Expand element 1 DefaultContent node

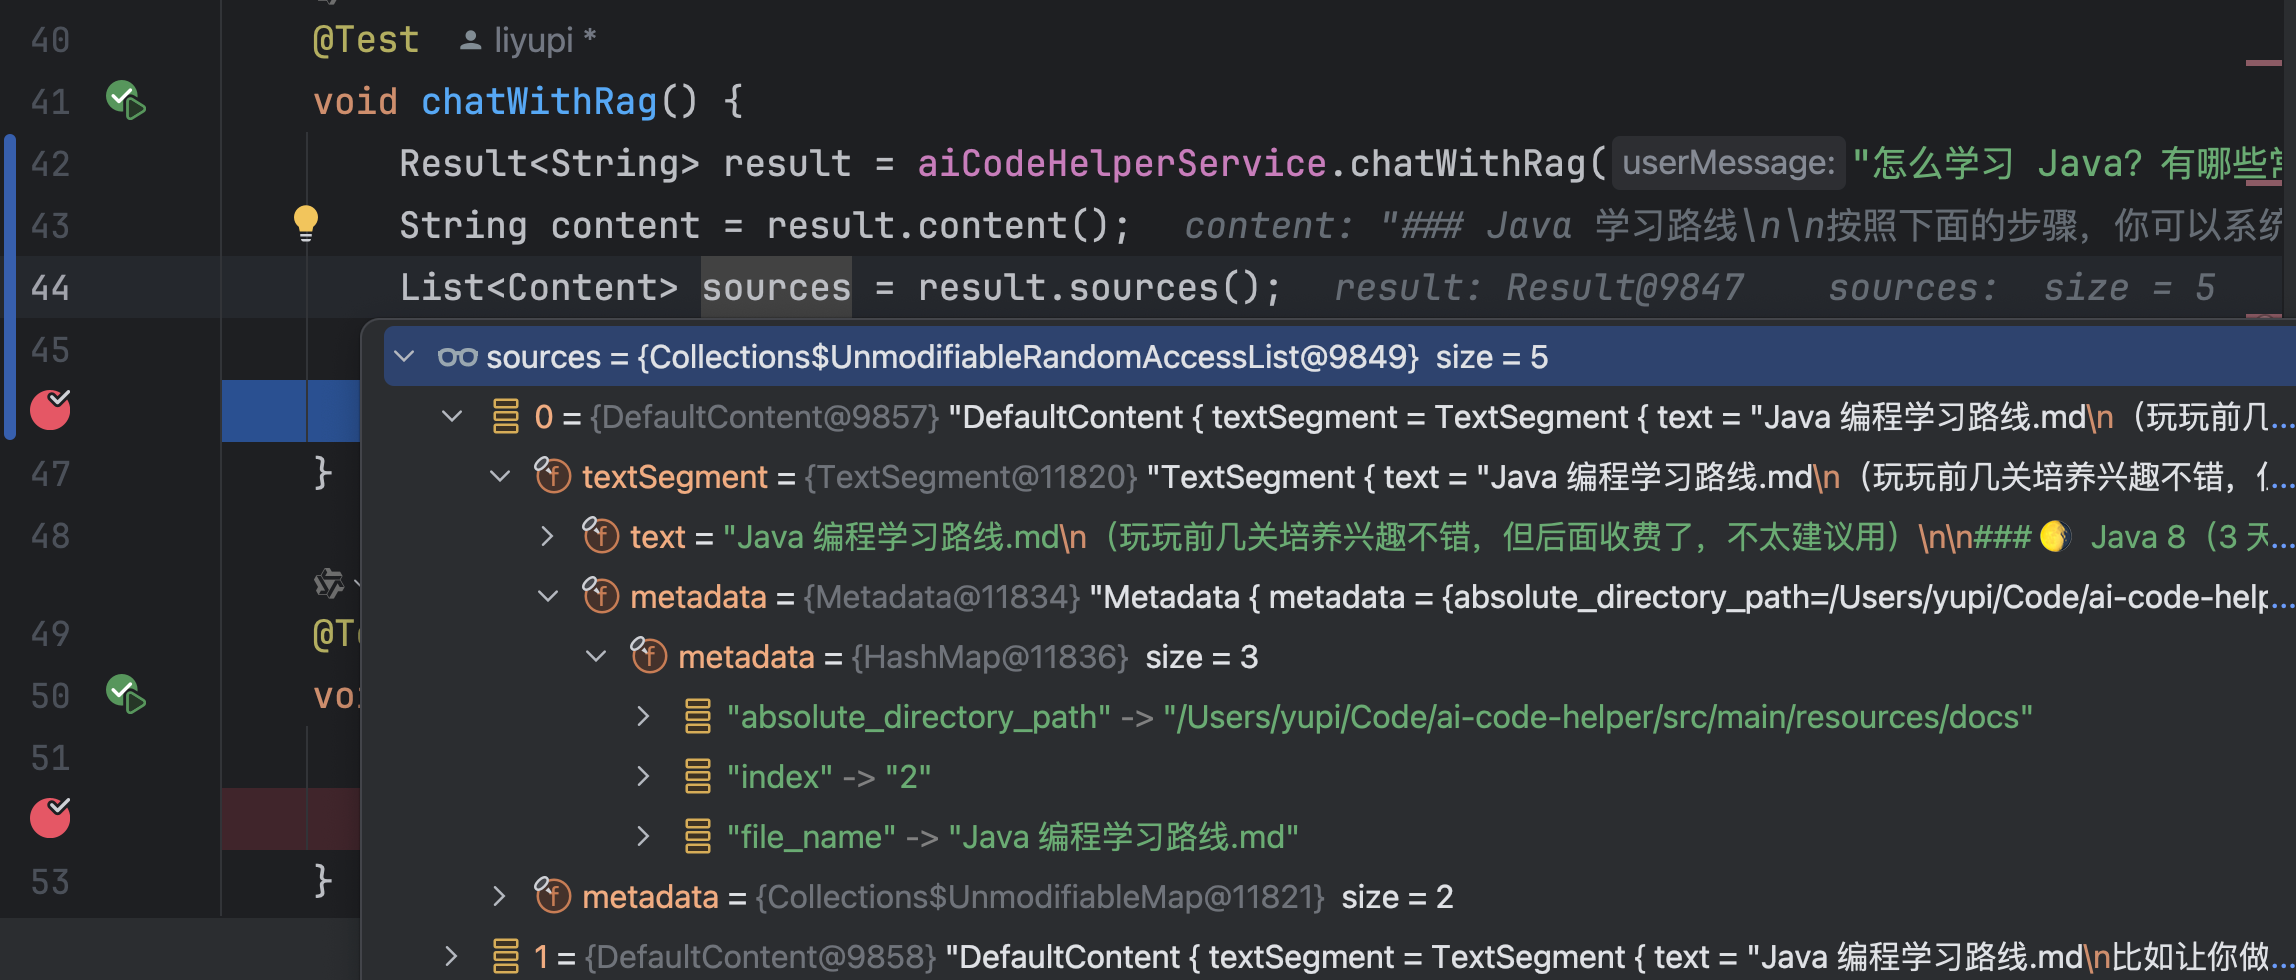click(451, 957)
